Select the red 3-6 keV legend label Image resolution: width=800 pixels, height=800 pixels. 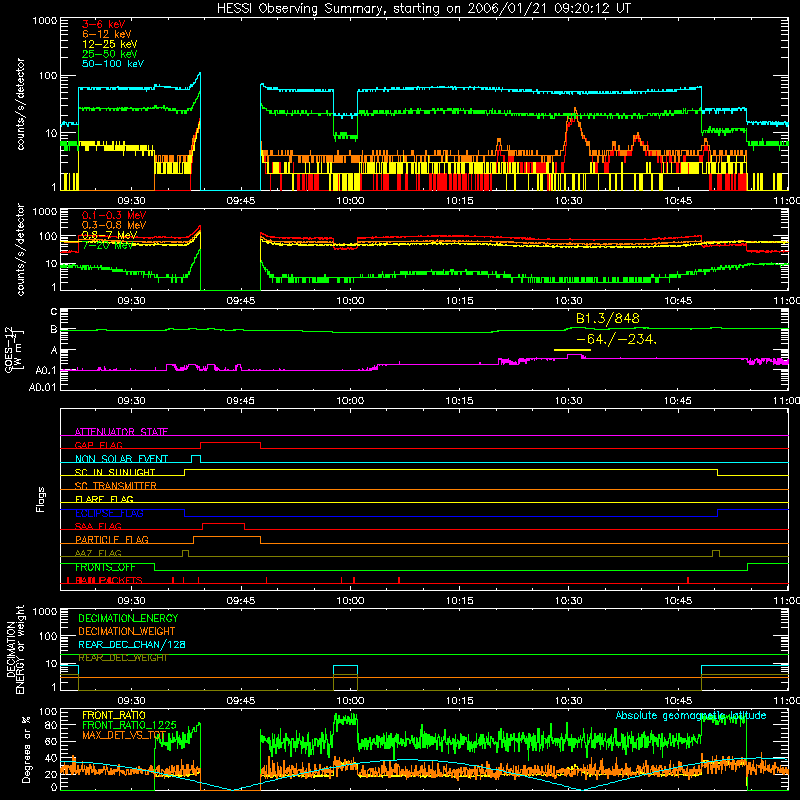[x=103, y=24]
